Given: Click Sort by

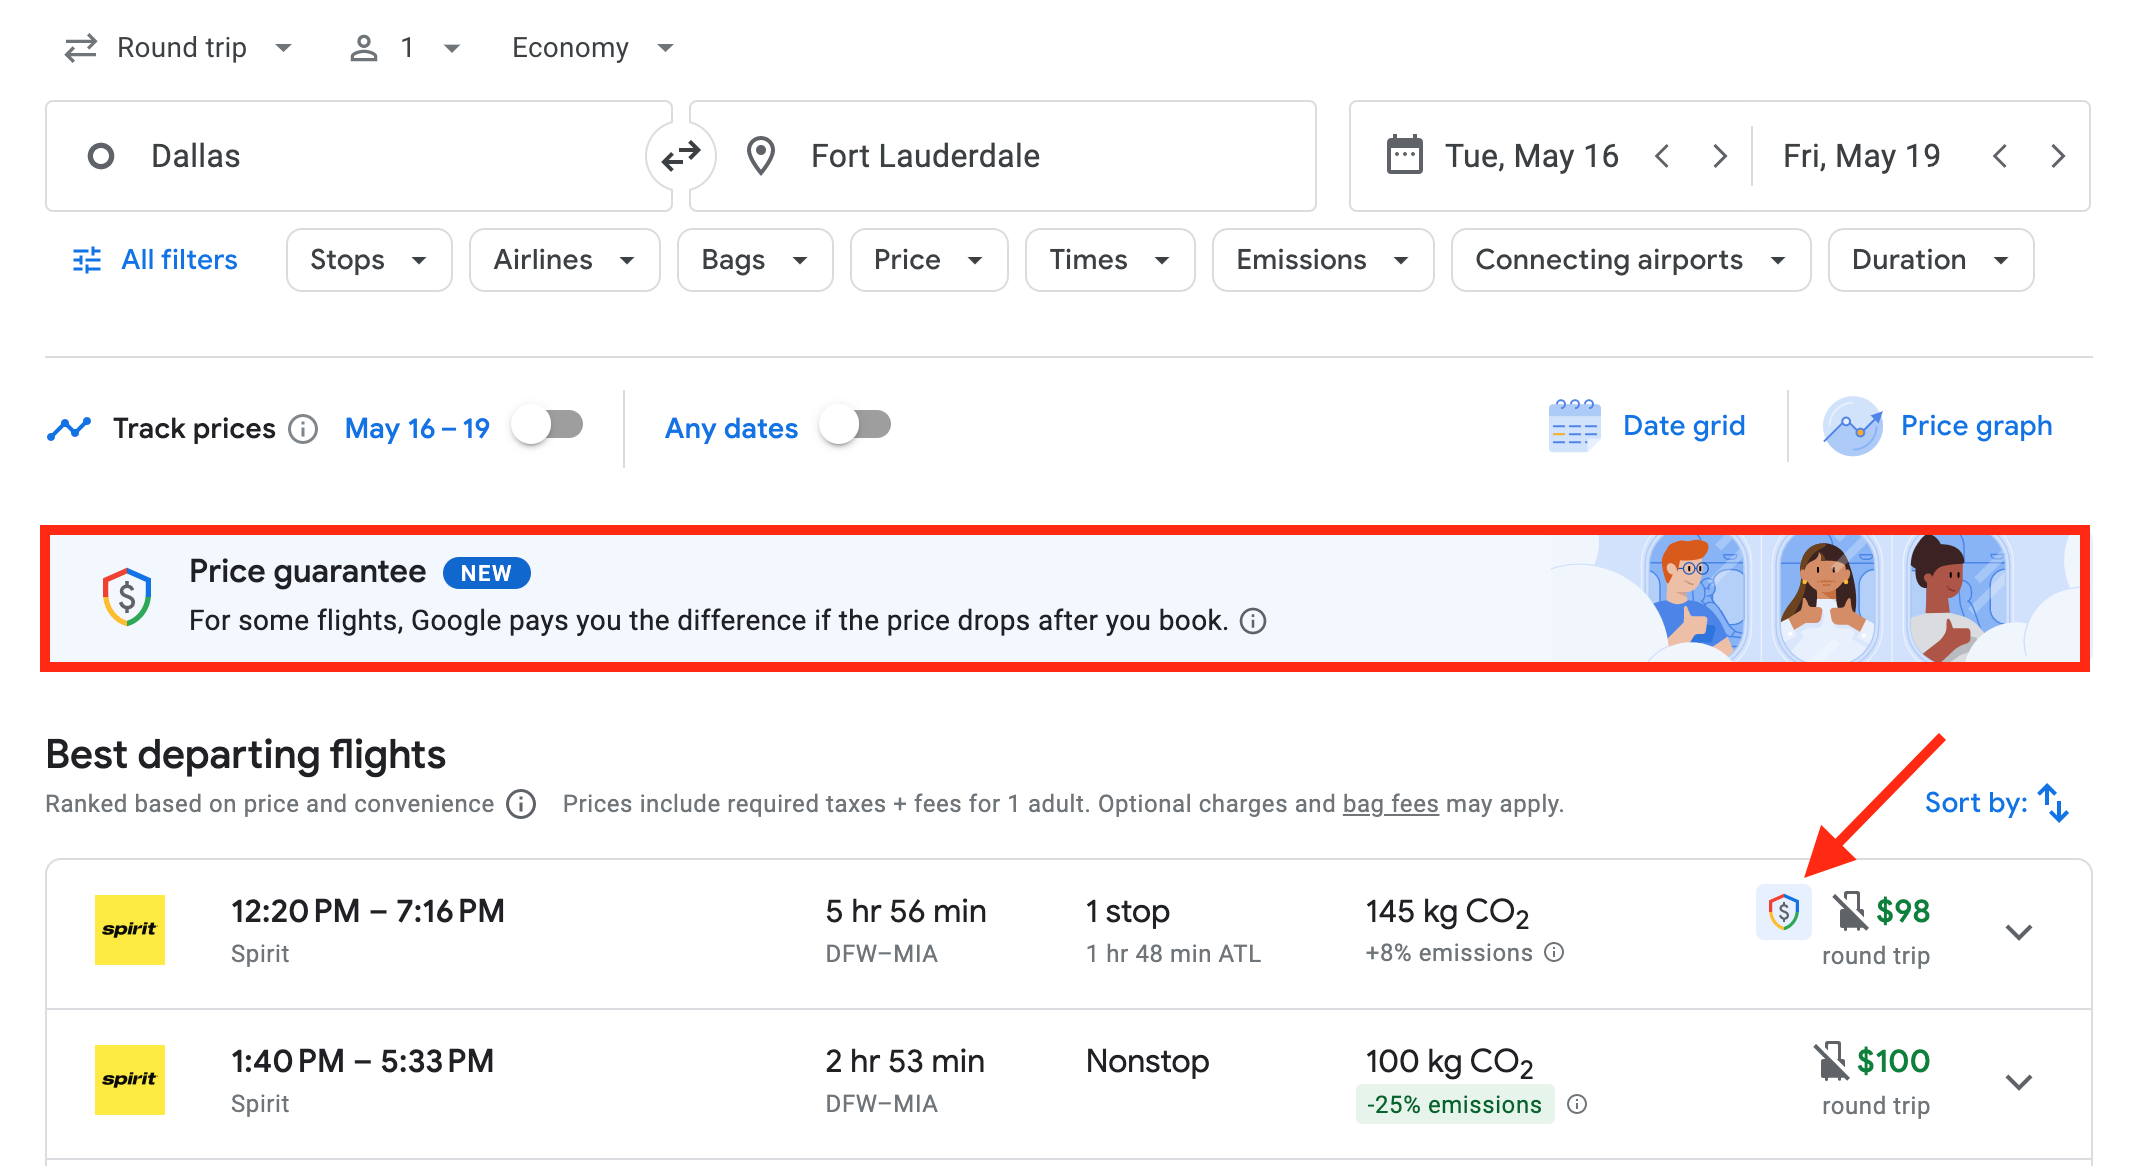Looking at the screenshot, I should coord(1997,803).
